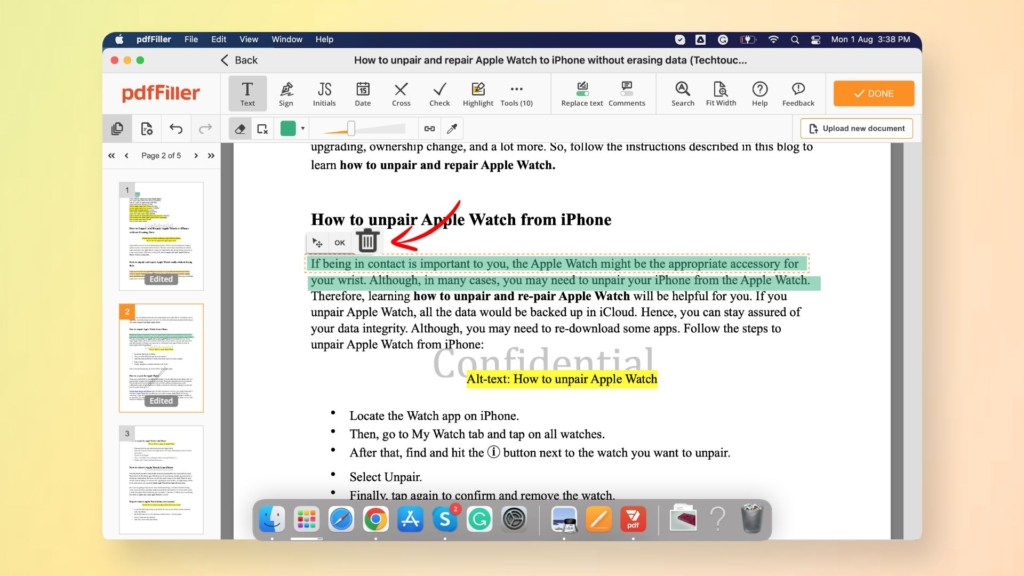1024x576 pixels.
Task: Click the heading How to unpair Apple Watch from iPhone
Action: [461, 219]
